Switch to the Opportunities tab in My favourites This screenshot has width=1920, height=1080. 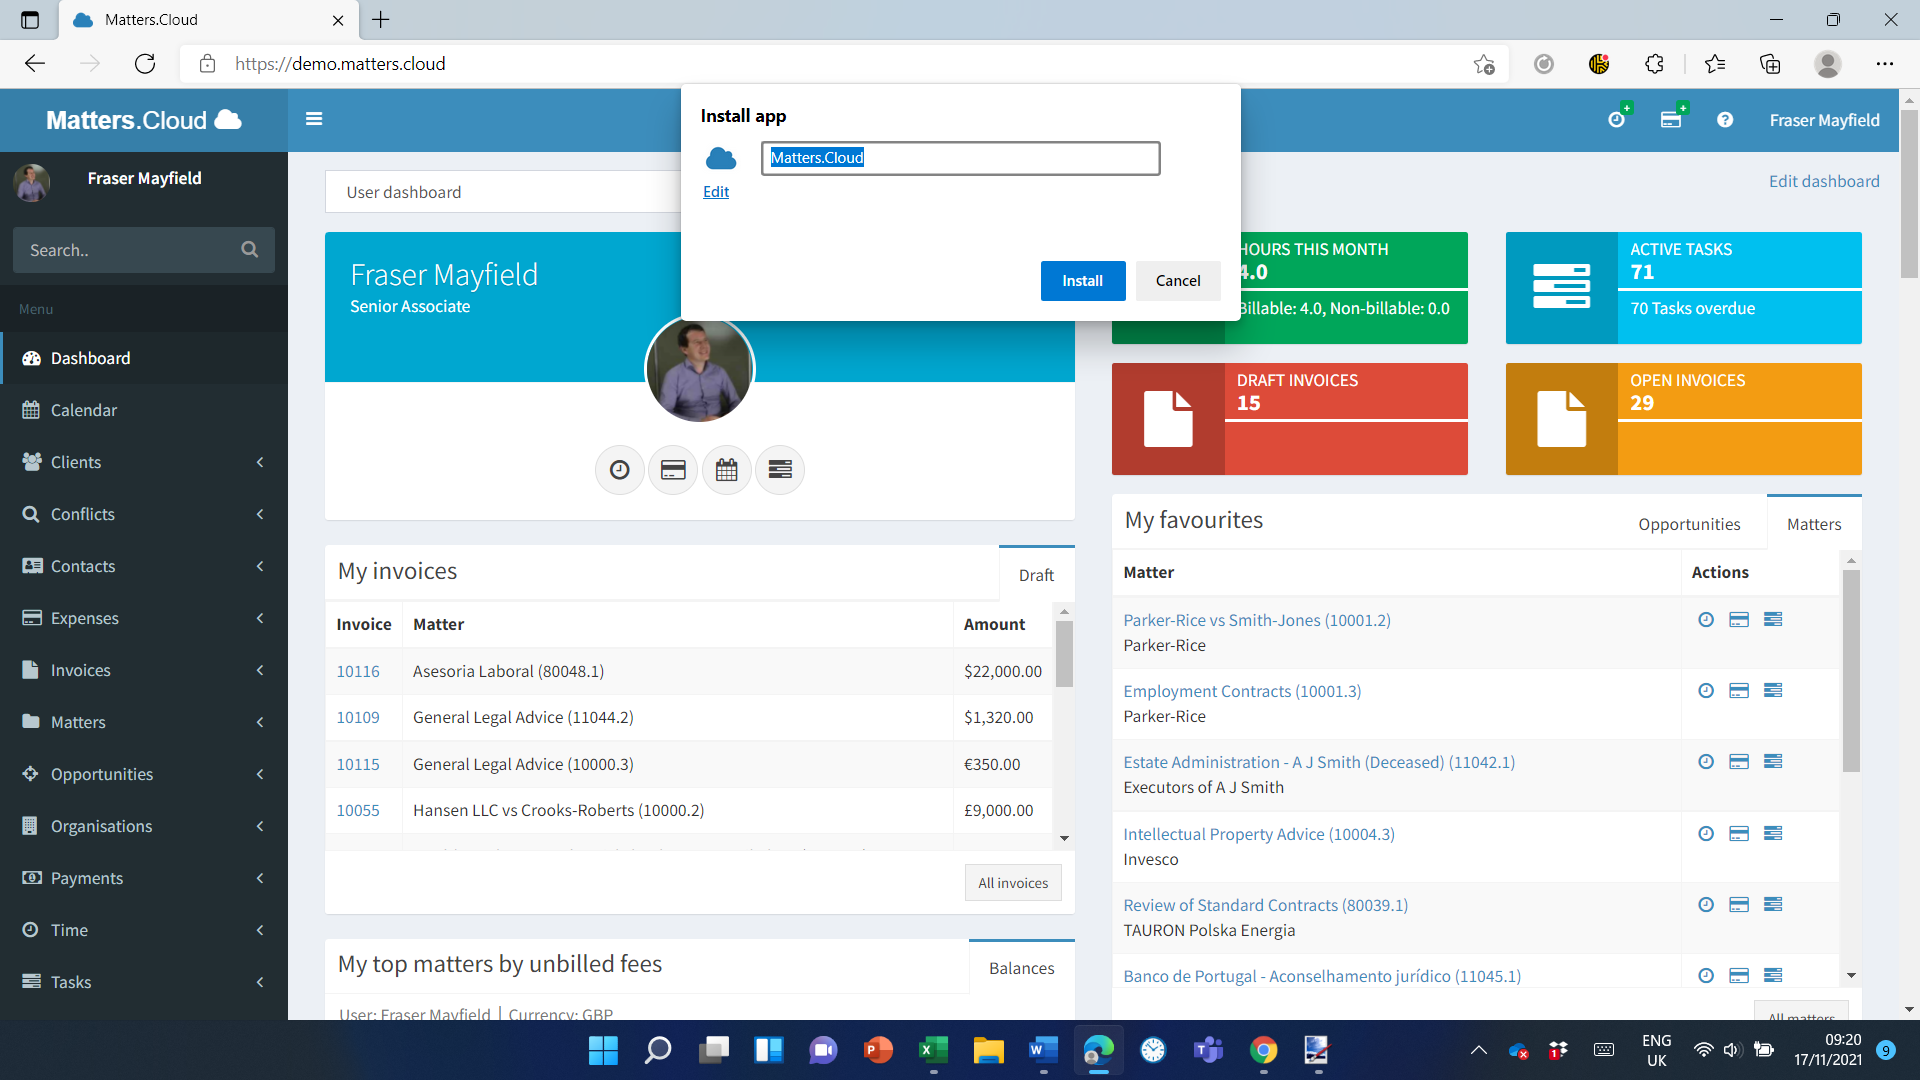[x=1690, y=523]
